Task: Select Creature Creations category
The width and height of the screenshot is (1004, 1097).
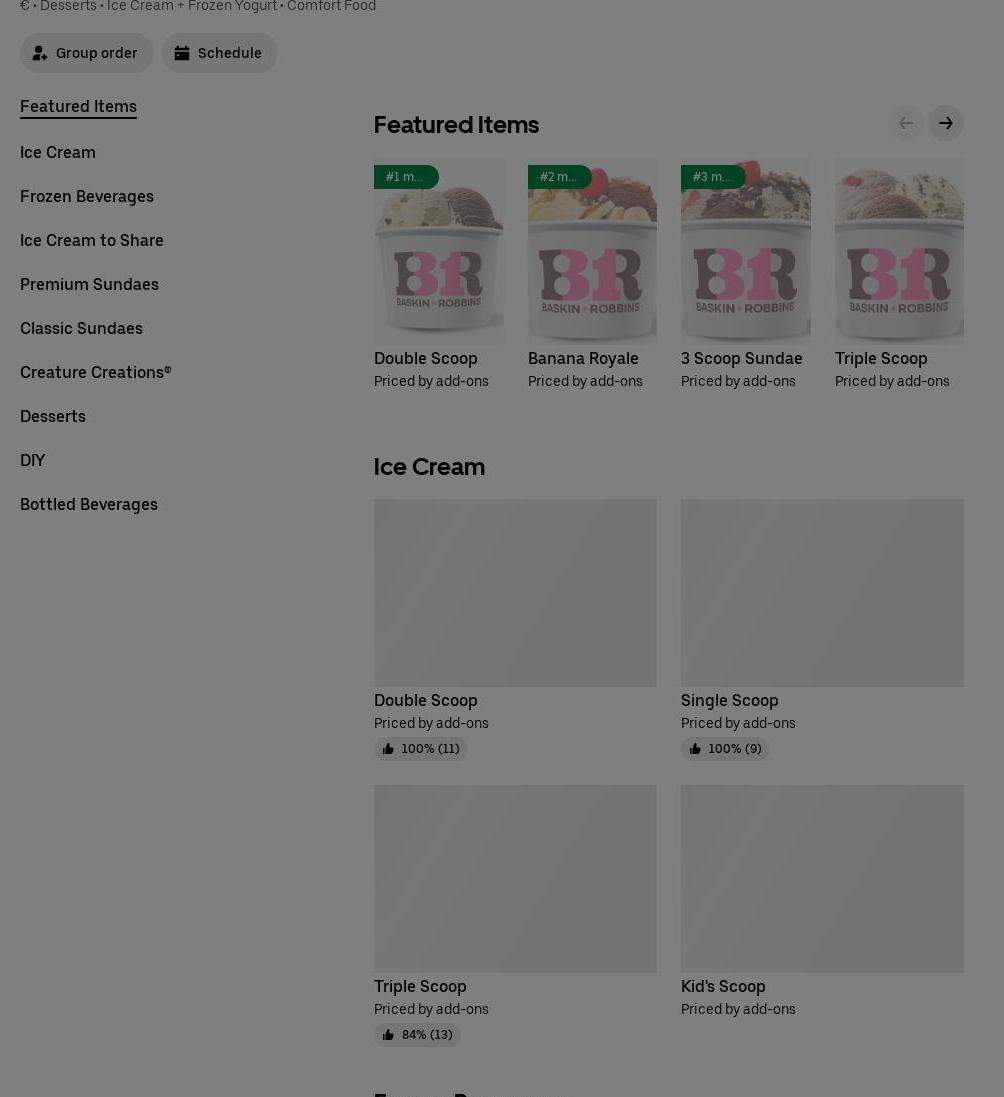Action: (x=96, y=372)
